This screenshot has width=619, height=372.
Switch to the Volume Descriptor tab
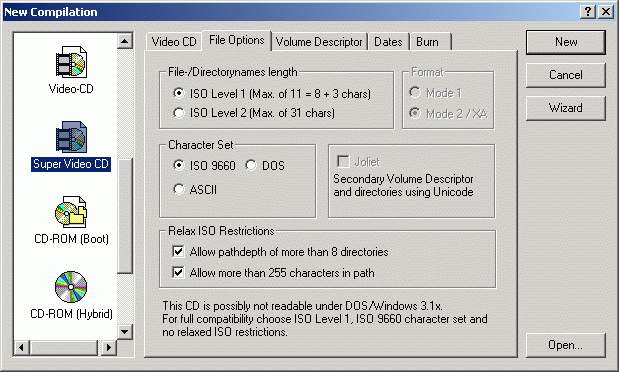319,42
